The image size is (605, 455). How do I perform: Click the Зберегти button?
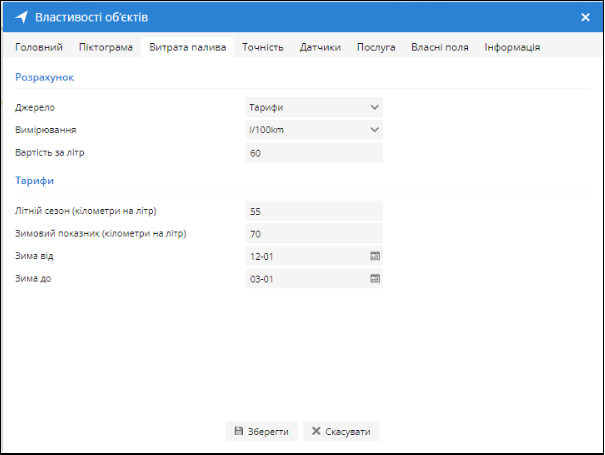[262, 431]
